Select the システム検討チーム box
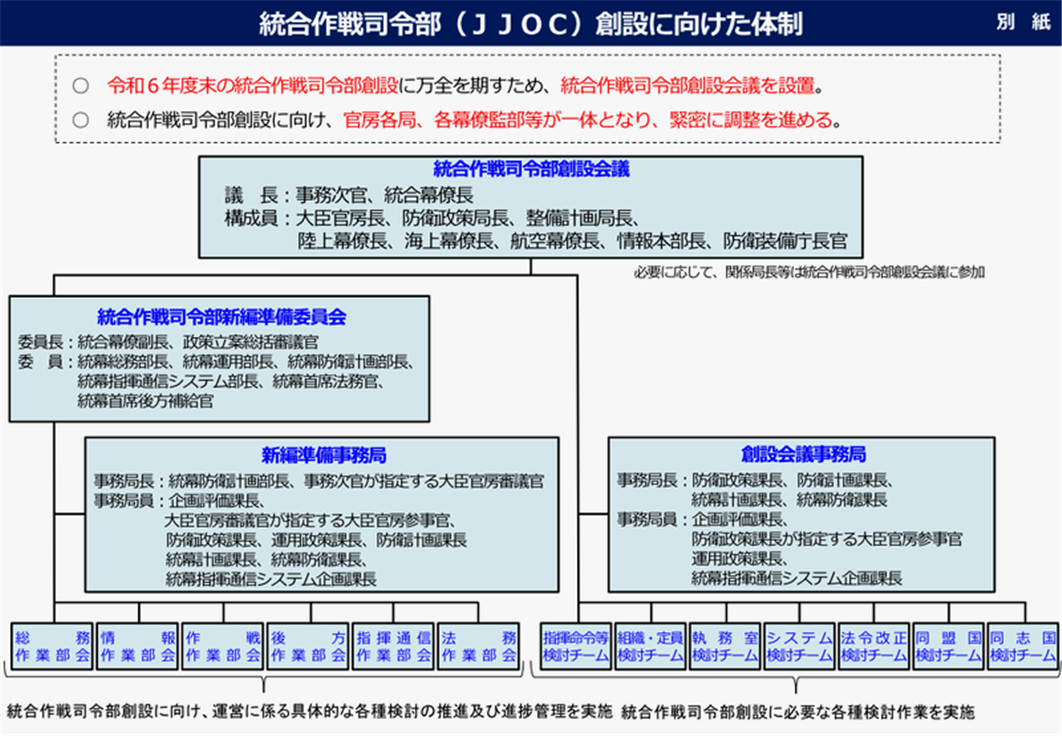This screenshot has width=1062, height=736. tap(799, 647)
